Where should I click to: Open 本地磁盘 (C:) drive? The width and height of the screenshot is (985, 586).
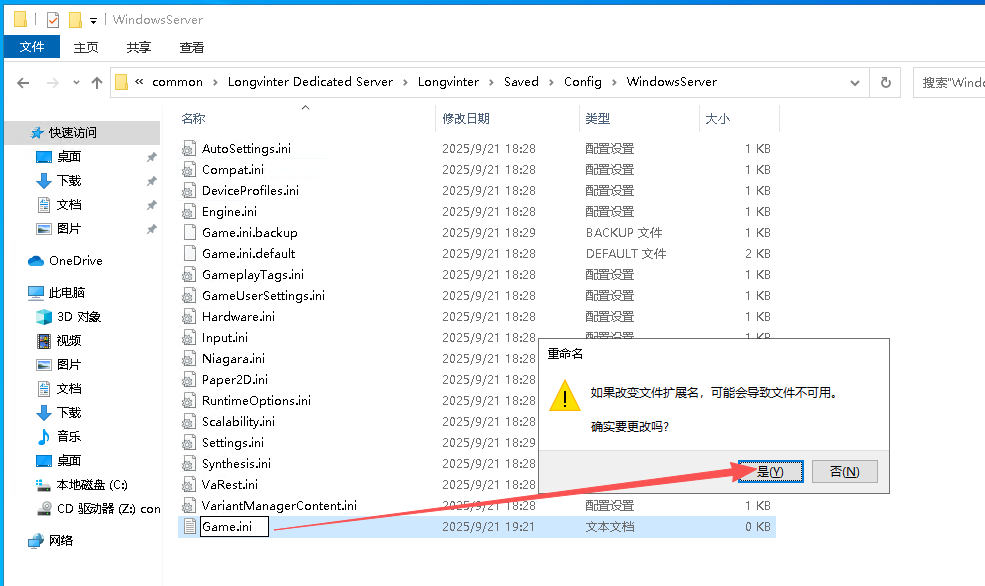pos(92,485)
